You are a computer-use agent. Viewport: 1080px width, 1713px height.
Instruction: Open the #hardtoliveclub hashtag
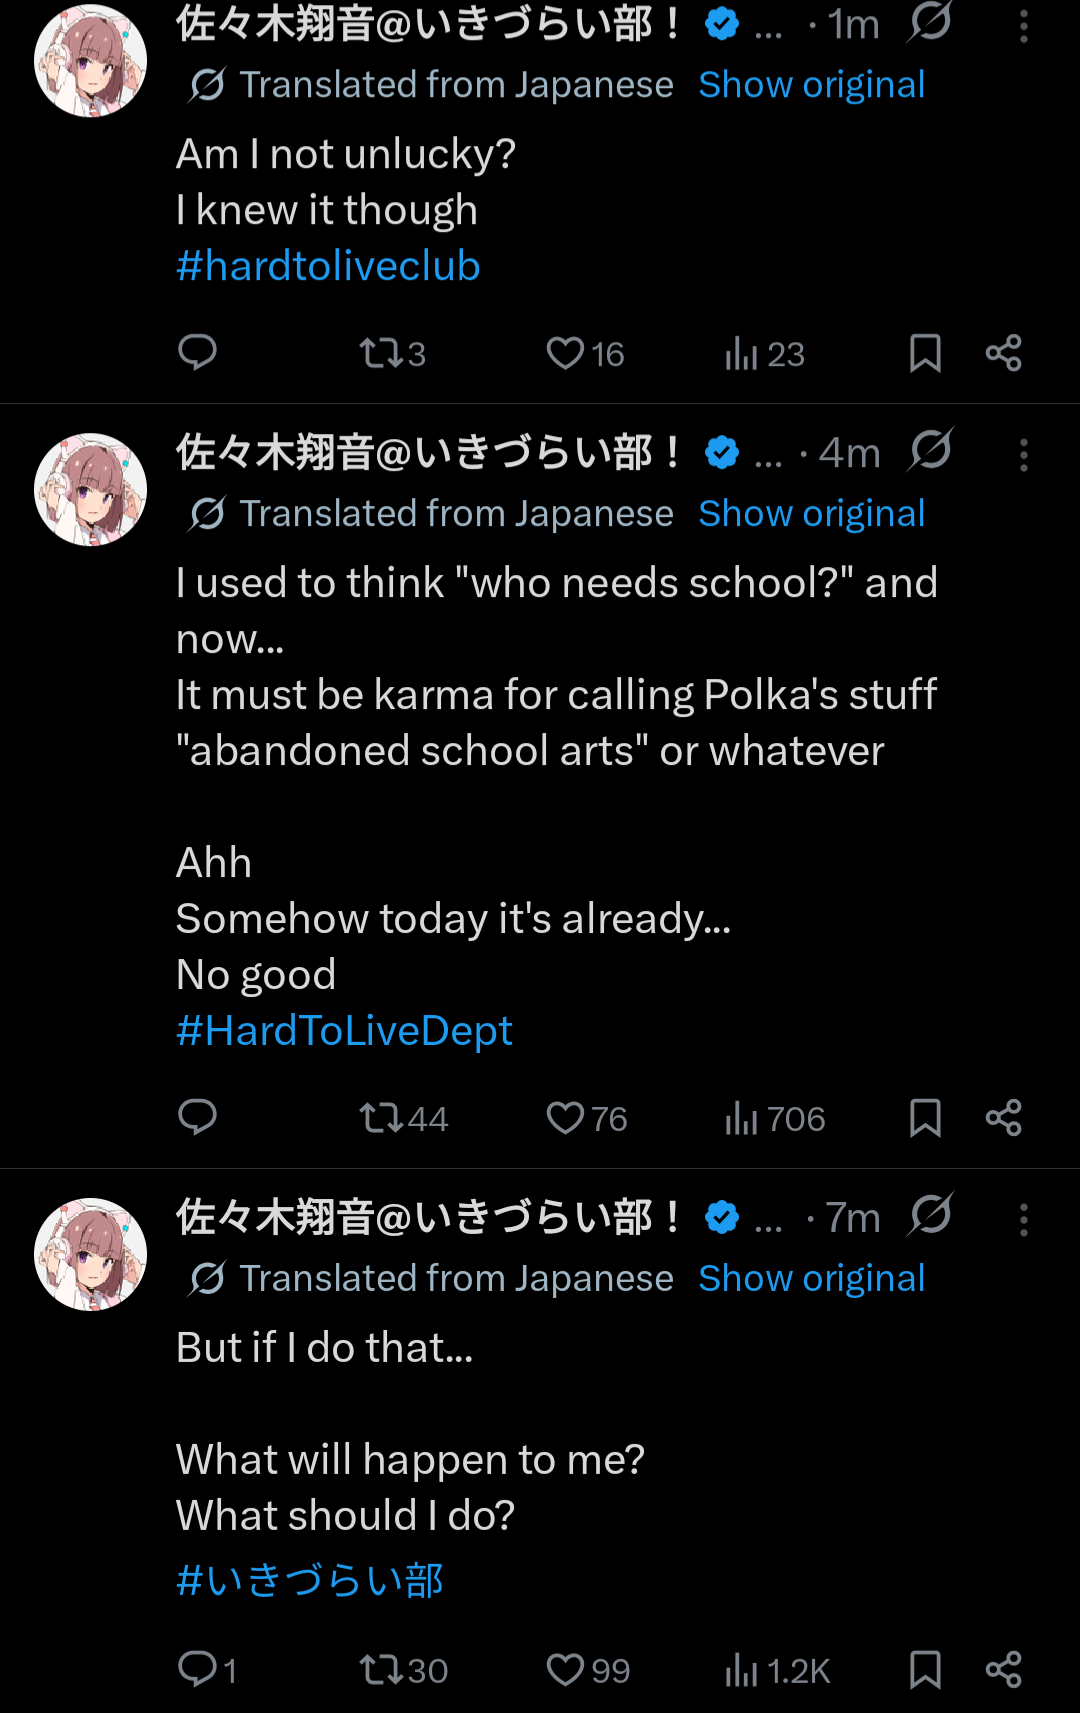coord(328,266)
